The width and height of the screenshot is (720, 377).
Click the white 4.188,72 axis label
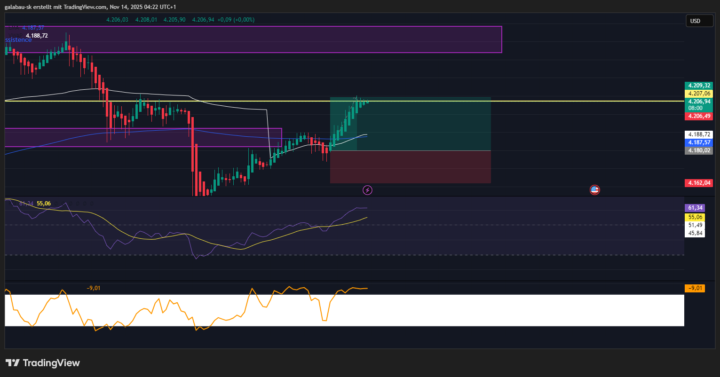pos(699,135)
